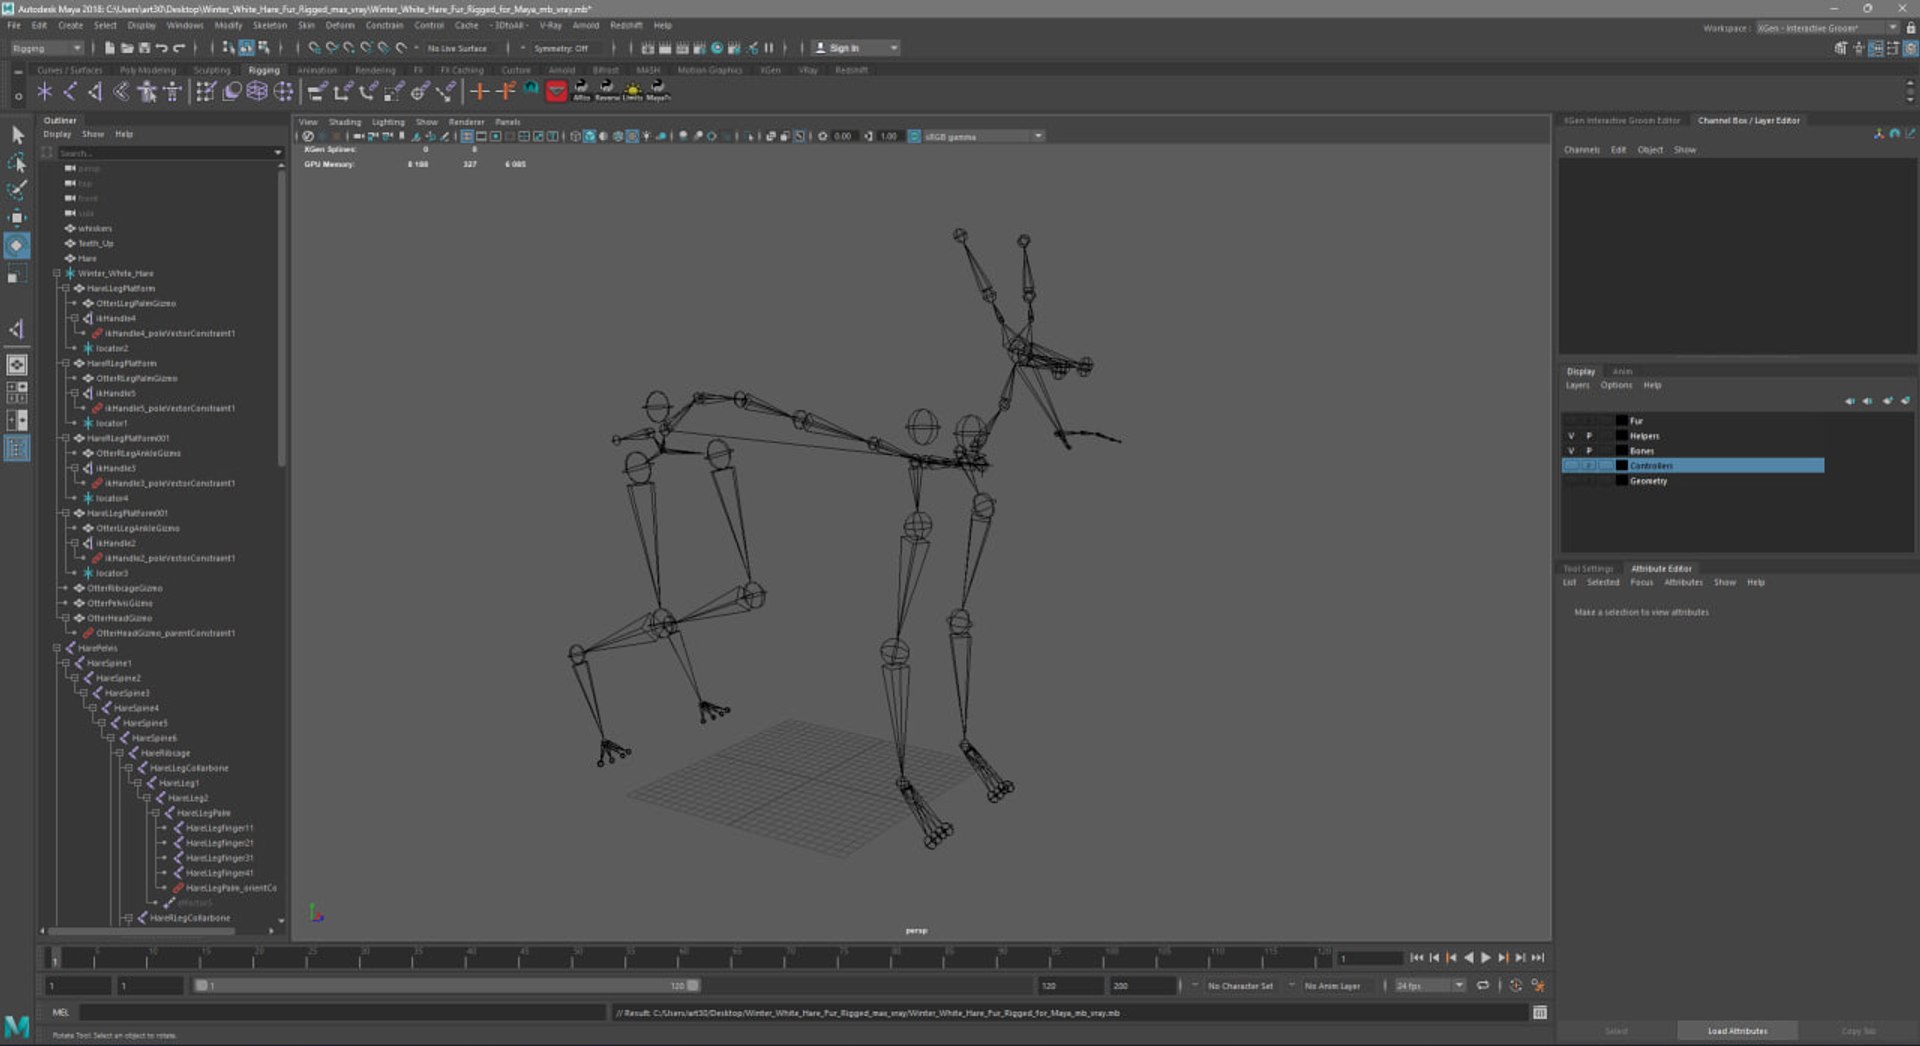Select the Create Joints shelf tool
The height and width of the screenshot is (1046, 1920).
click(x=70, y=92)
